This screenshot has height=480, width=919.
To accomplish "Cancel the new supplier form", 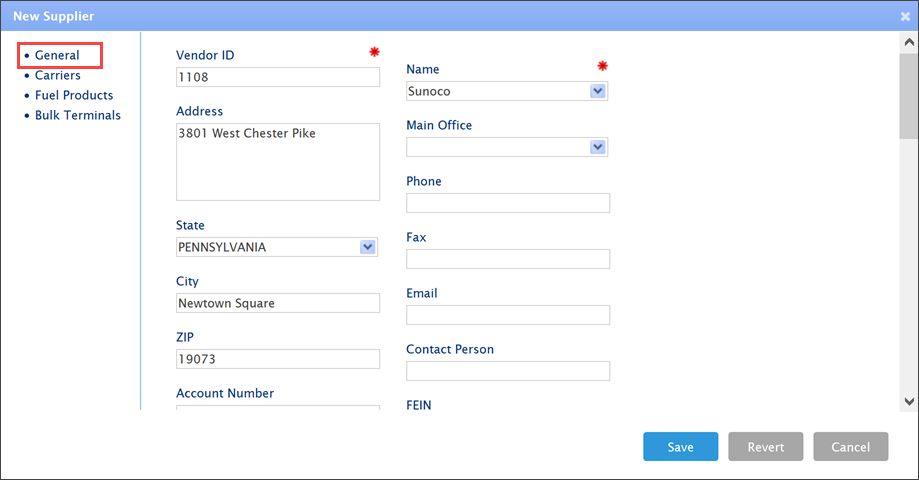I will pos(851,447).
